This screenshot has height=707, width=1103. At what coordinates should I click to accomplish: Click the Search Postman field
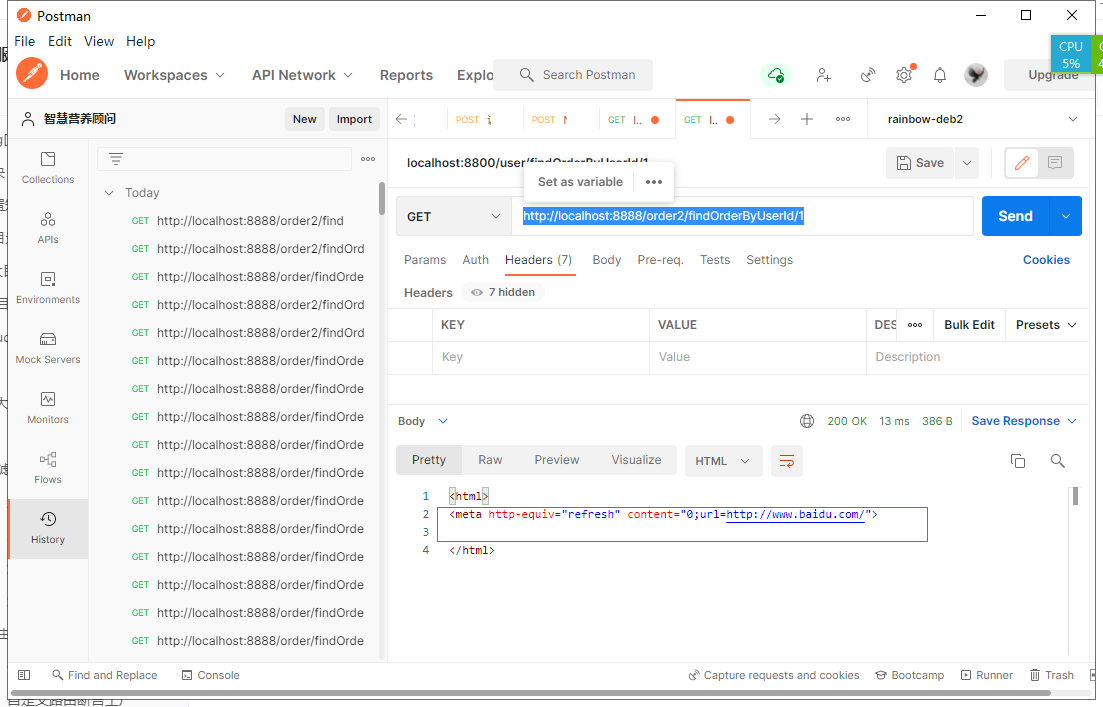click(x=573, y=75)
